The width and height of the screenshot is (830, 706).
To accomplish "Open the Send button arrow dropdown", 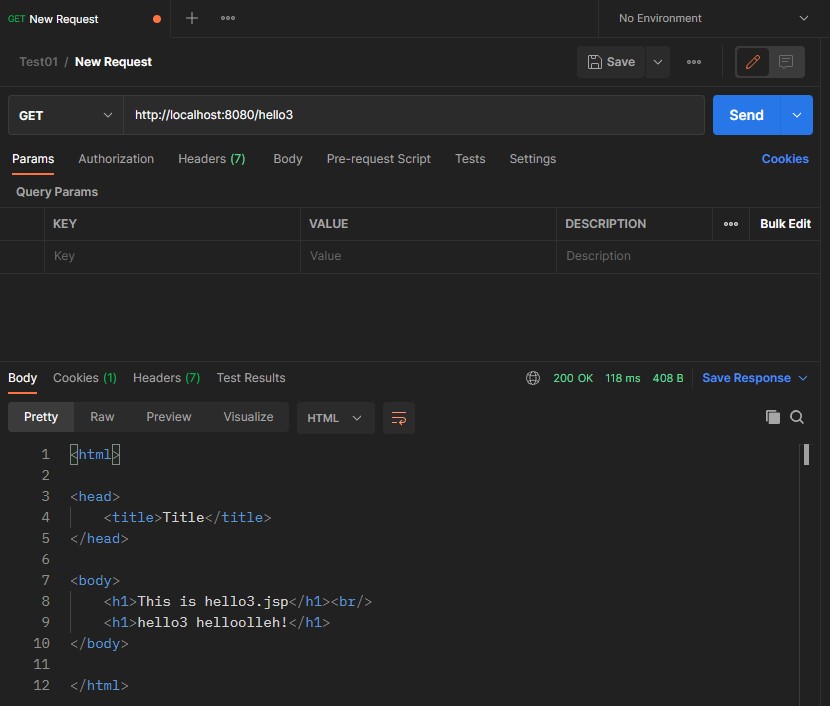I will pyautogui.click(x=797, y=115).
